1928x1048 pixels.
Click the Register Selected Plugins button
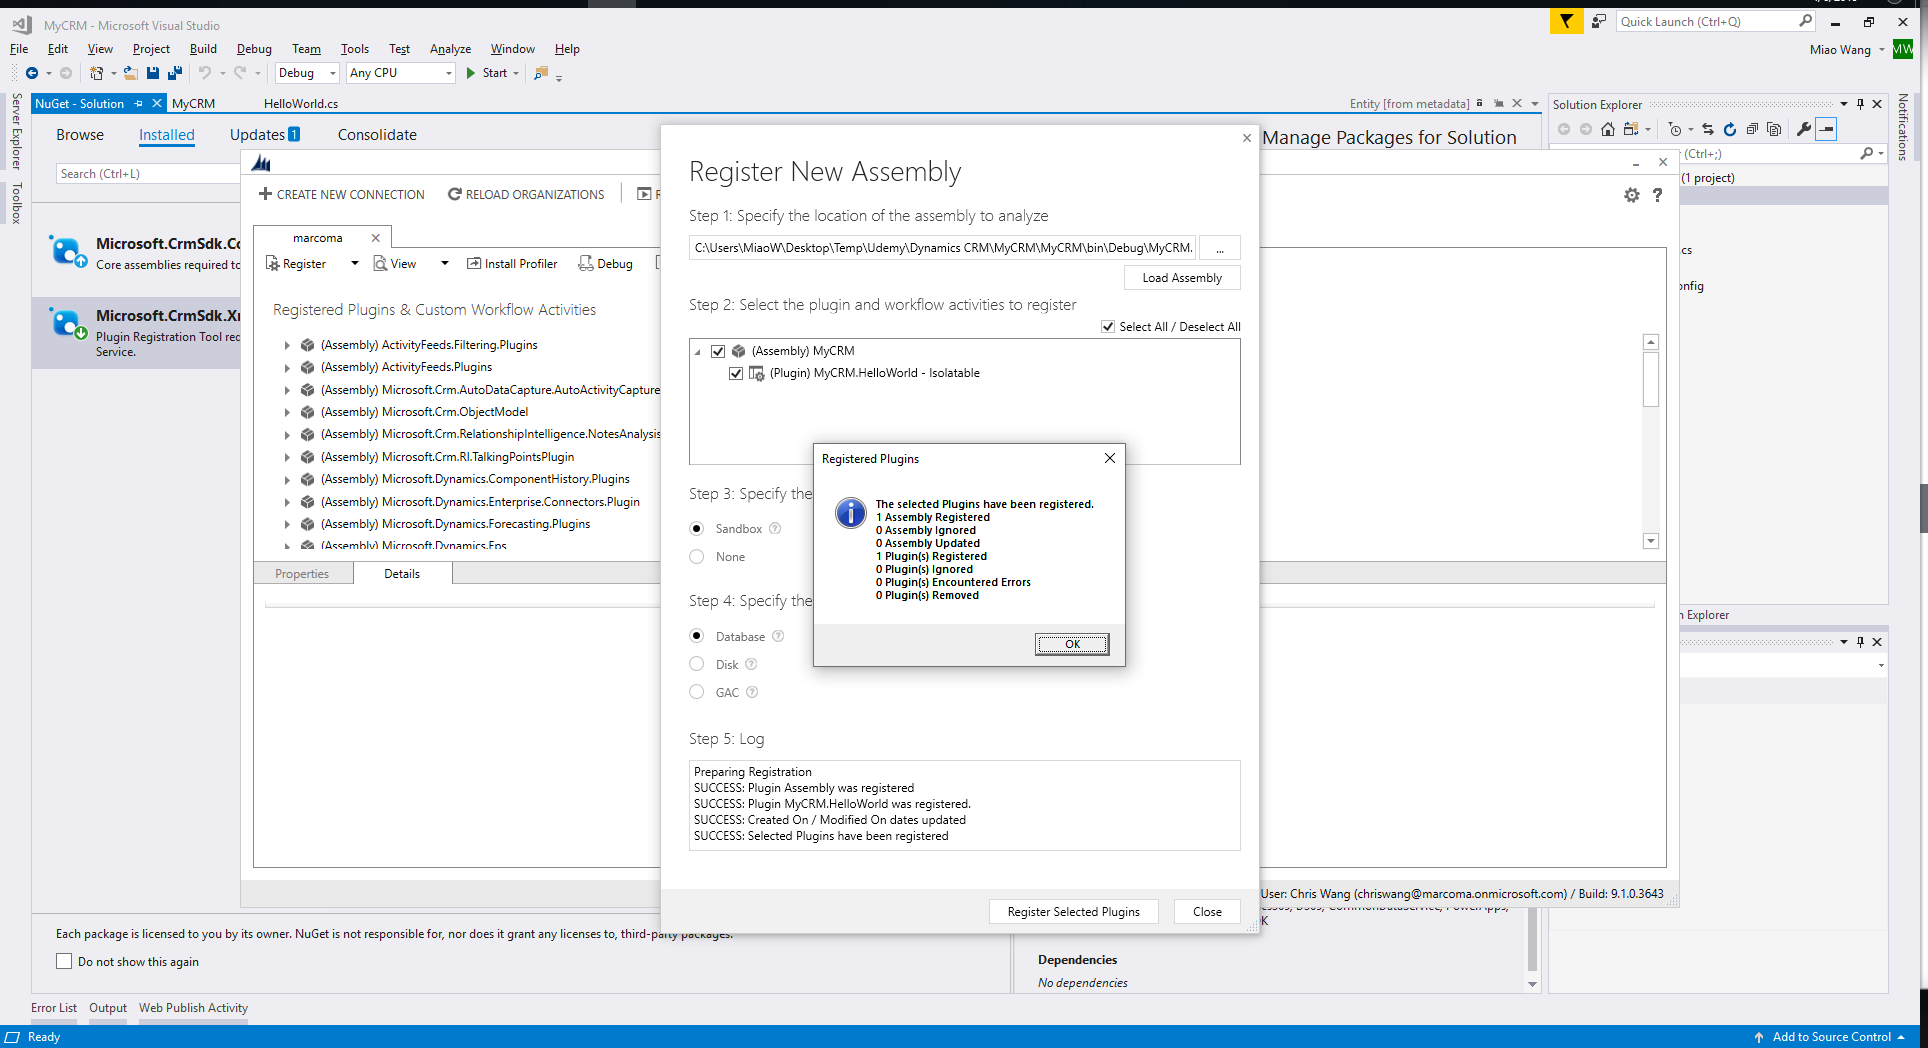[1074, 912]
